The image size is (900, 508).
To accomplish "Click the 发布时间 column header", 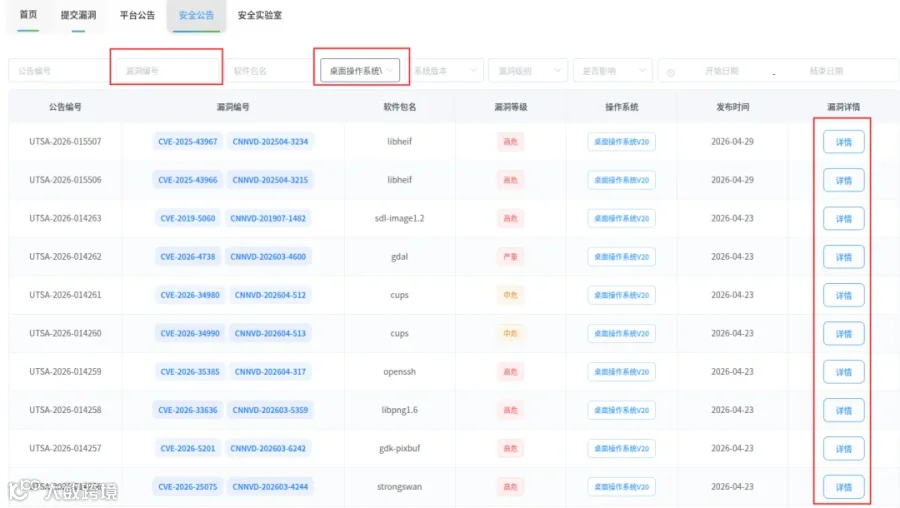I will coord(732,107).
